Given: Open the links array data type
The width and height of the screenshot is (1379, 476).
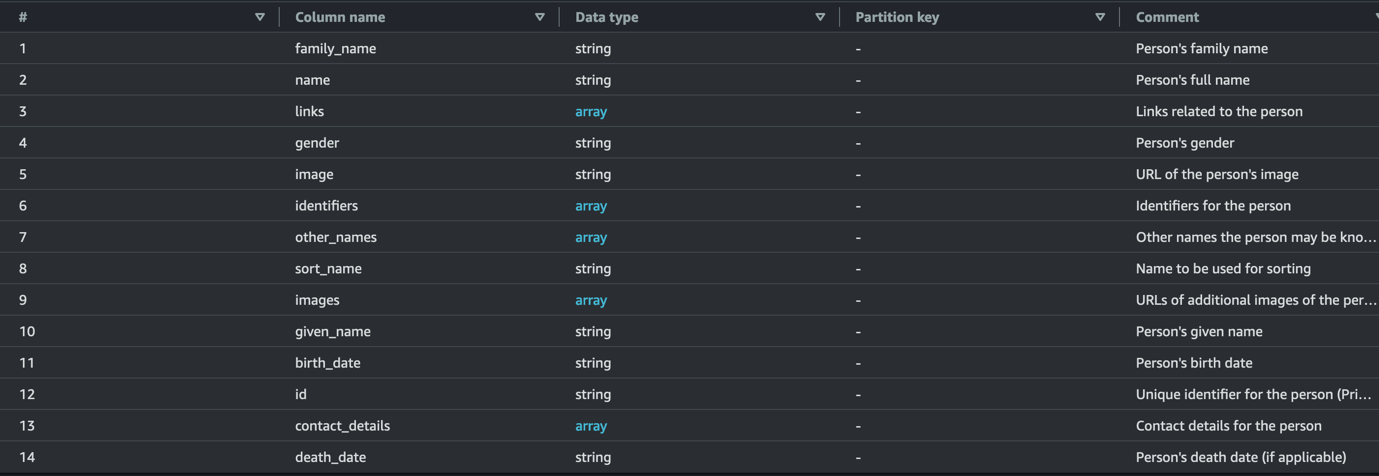Looking at the screenshot, I should [591, 111].
